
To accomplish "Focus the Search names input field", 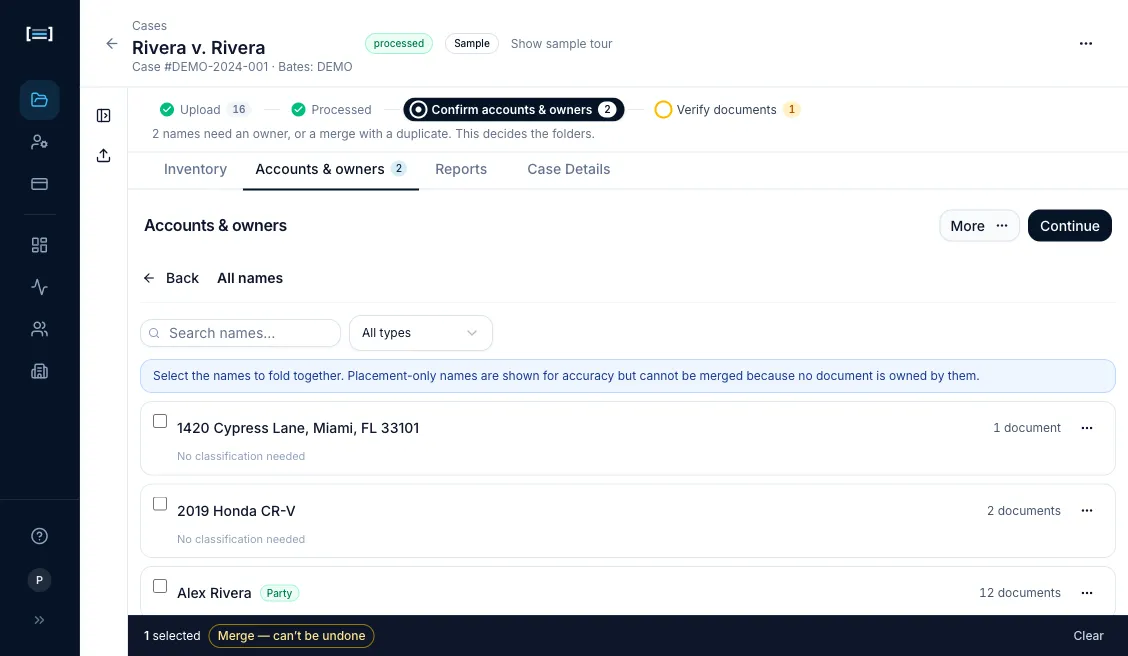I will coord(240,333).
